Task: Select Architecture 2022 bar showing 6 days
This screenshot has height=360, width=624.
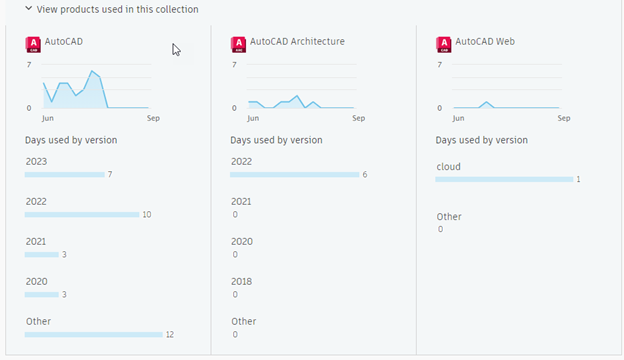Action: 294,175
